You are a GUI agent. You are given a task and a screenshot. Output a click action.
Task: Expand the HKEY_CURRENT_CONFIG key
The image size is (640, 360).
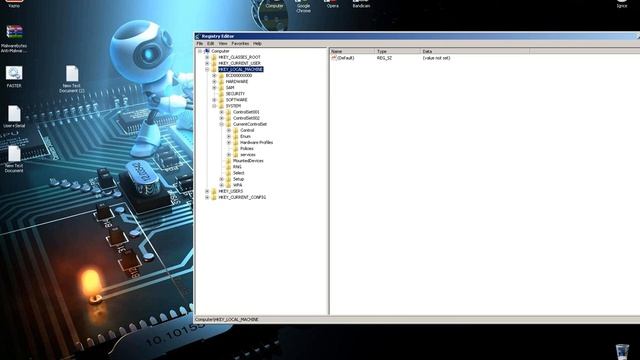pyautogui.click(x=207, y=197)
